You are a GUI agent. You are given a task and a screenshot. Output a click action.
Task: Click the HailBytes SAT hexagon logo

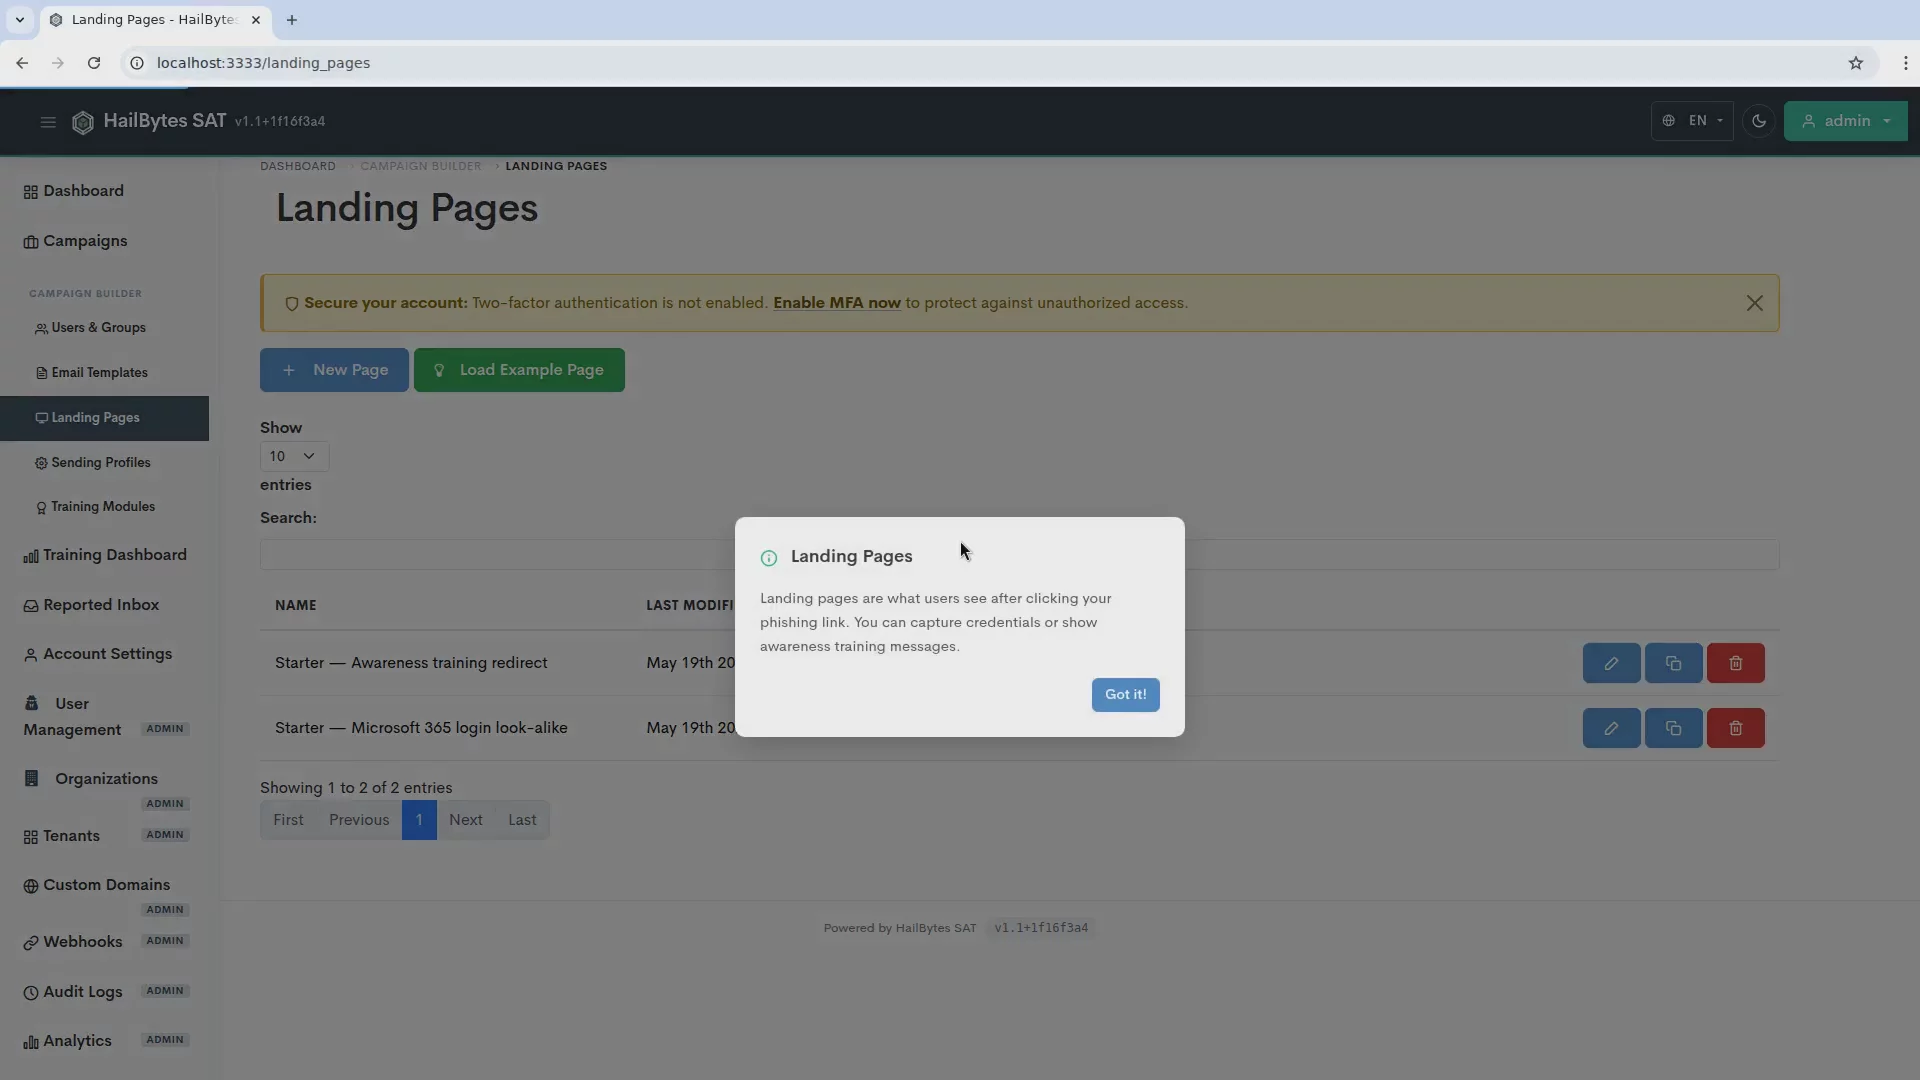83,122
